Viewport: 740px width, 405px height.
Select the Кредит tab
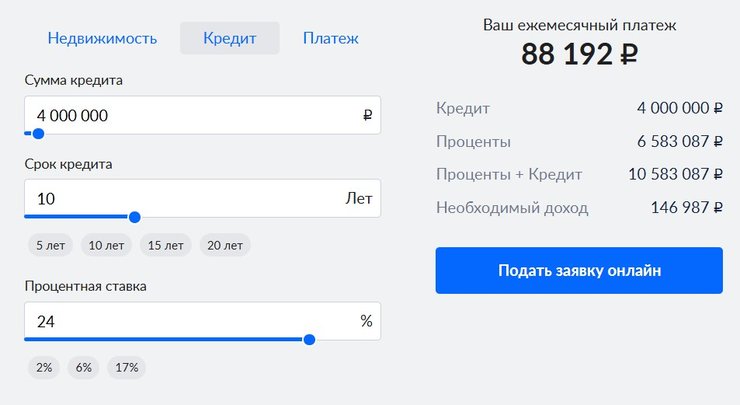click(230, 39)
